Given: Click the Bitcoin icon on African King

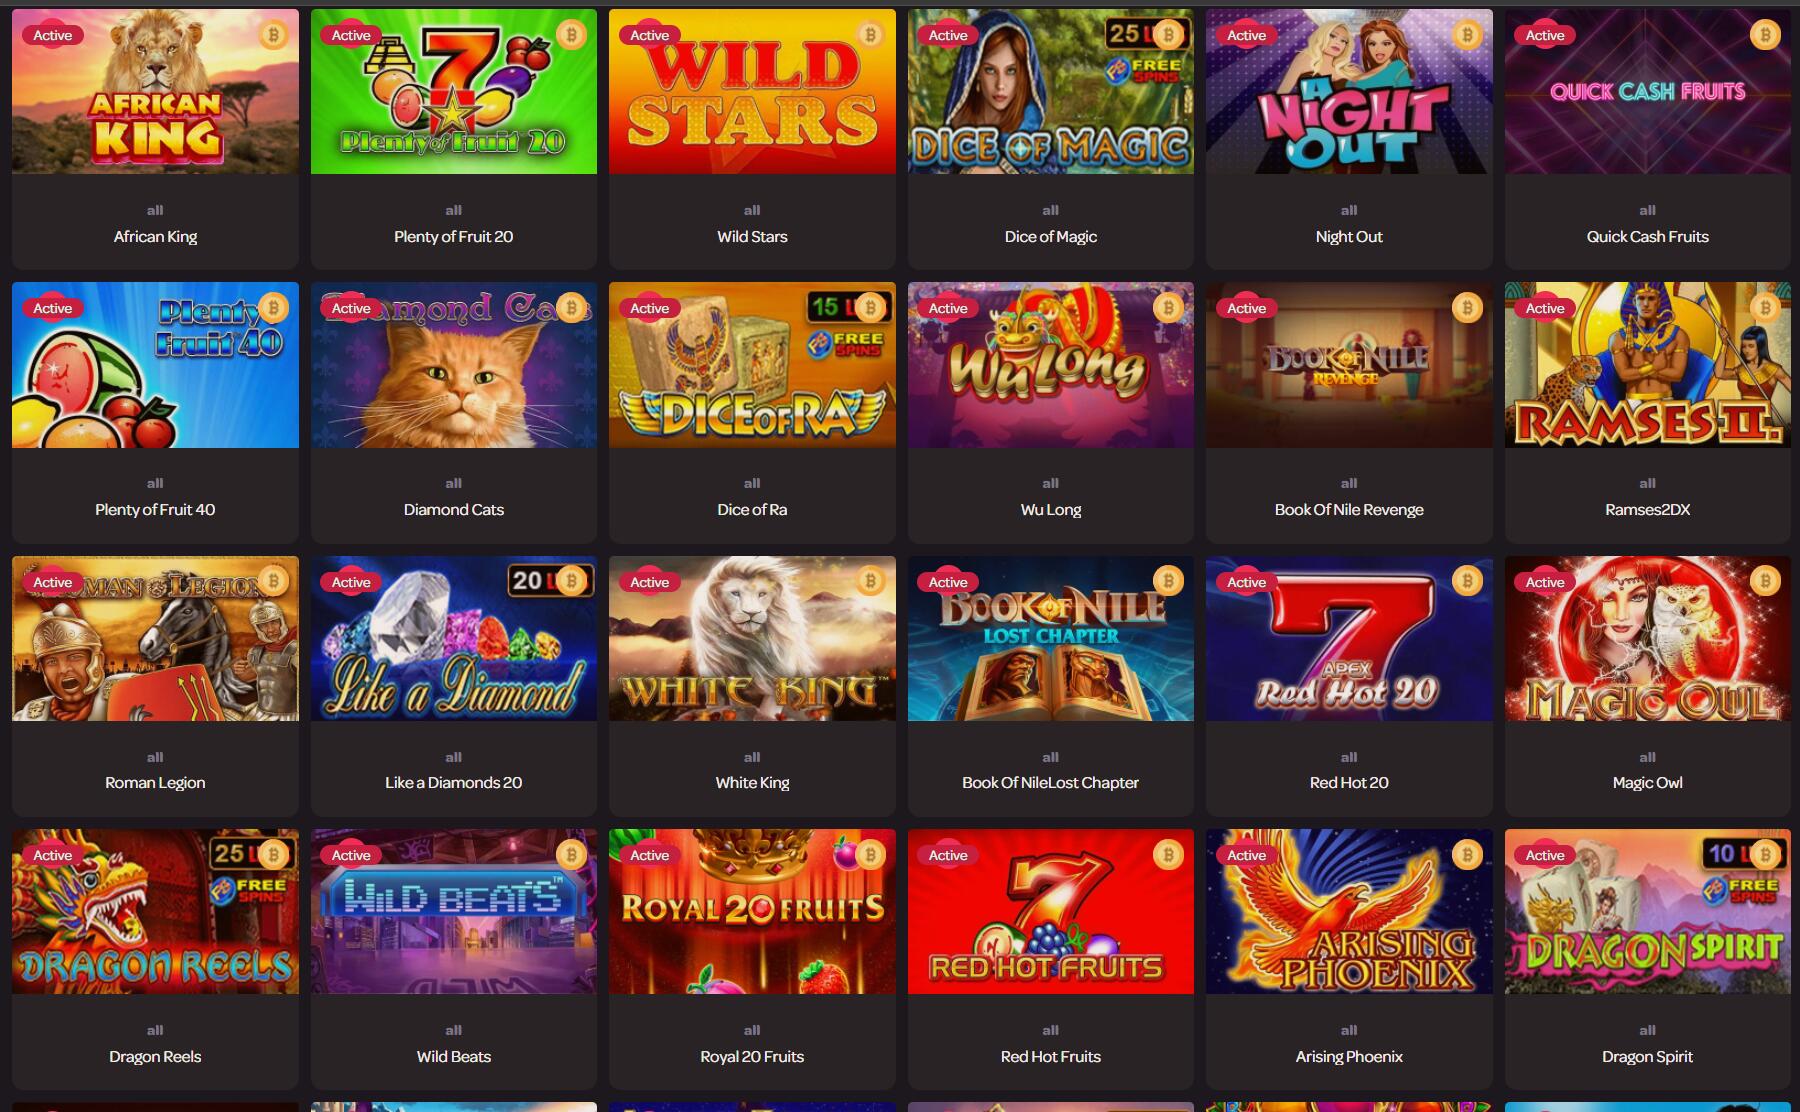Looking at the screenshot, I should click(x=273, y=35).
